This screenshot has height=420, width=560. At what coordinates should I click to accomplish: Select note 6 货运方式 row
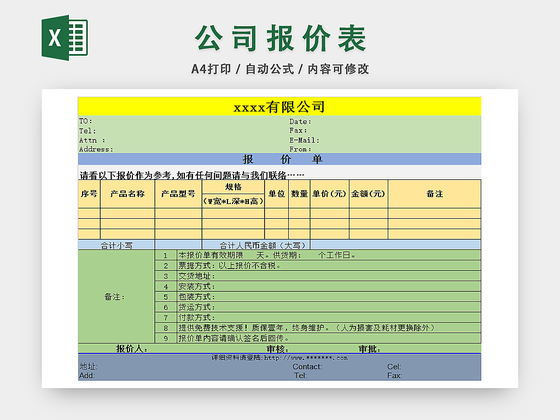click(x=329, y=307)
